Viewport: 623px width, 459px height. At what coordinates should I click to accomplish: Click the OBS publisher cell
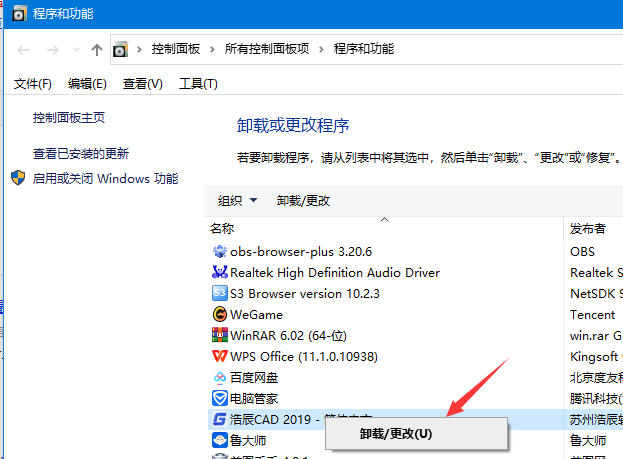tap(582, 252)
